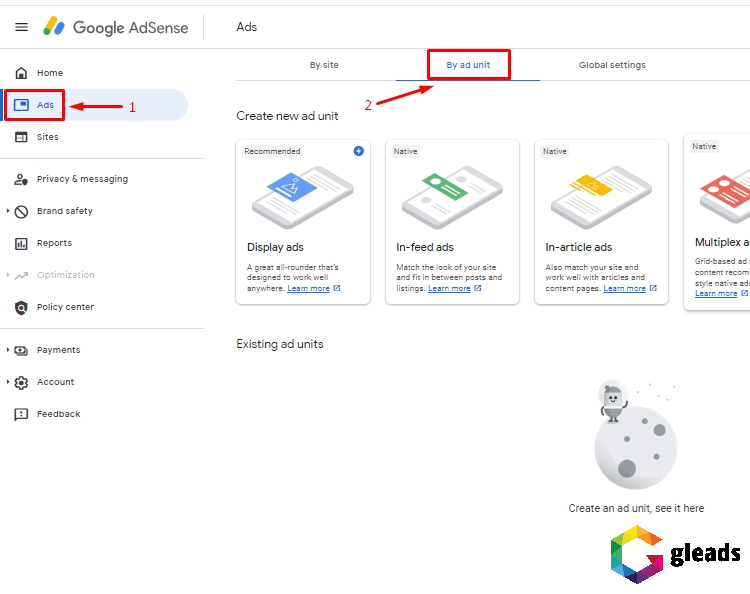
Task: Create an In-feed ads unit
Action: pyautogui.click(x=452, y=222)
